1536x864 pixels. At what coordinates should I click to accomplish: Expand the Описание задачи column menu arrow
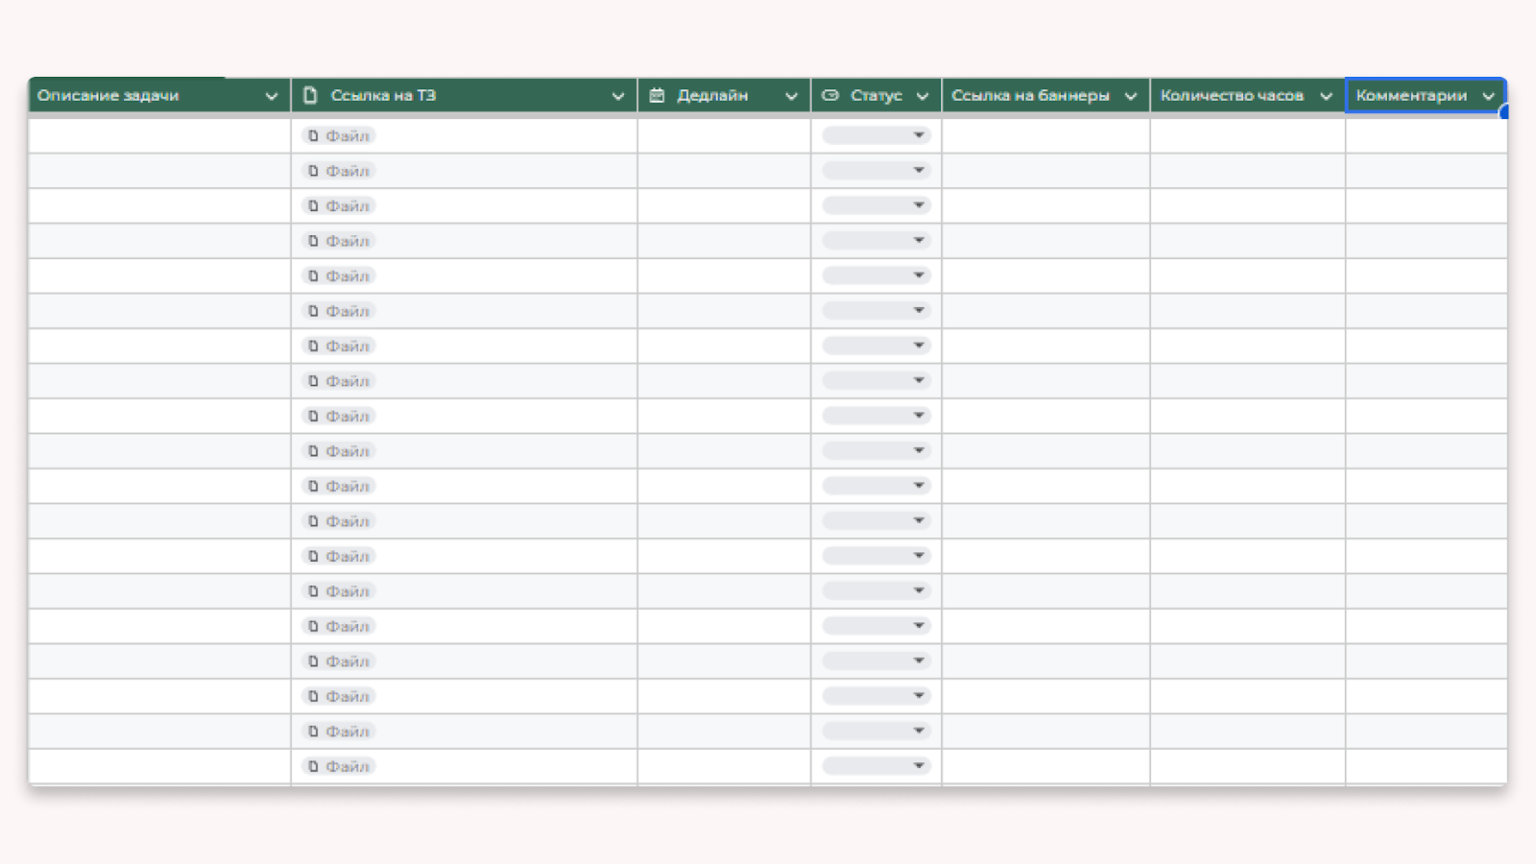271,96
